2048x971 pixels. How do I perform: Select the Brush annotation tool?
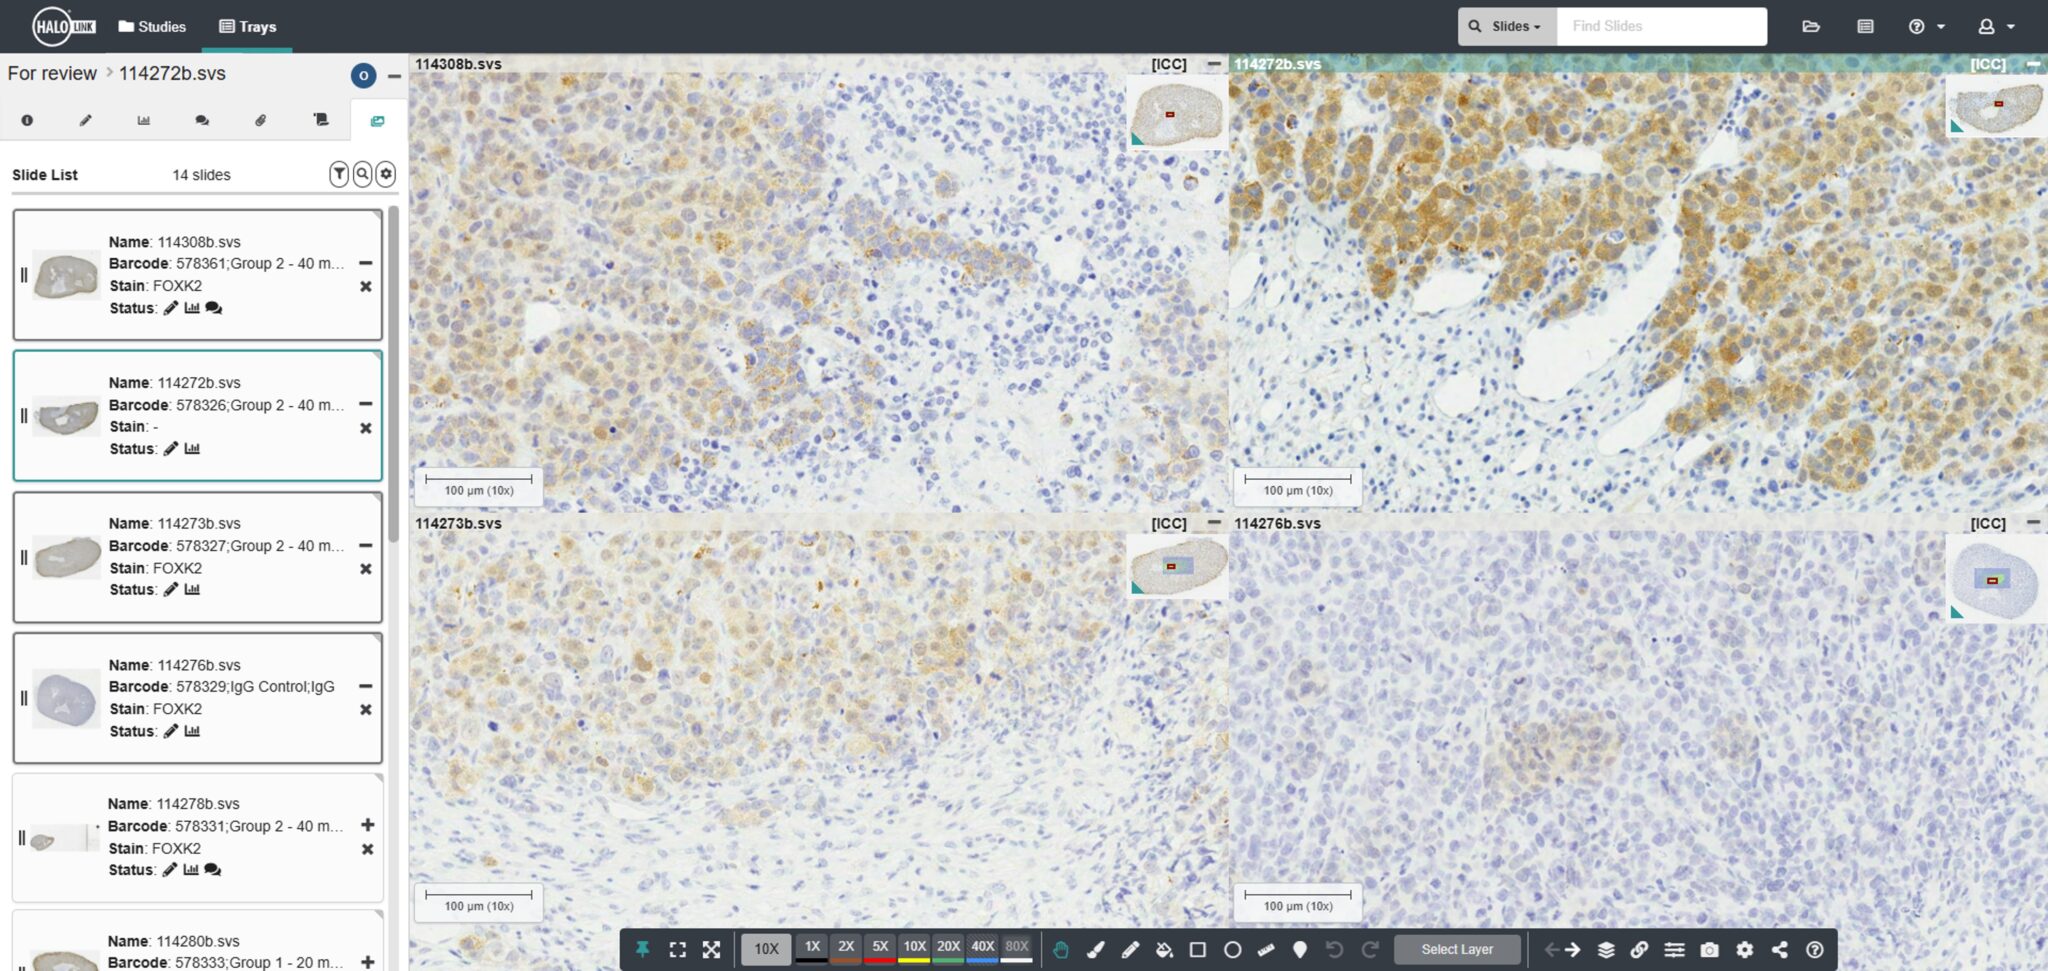(1096, 949)
